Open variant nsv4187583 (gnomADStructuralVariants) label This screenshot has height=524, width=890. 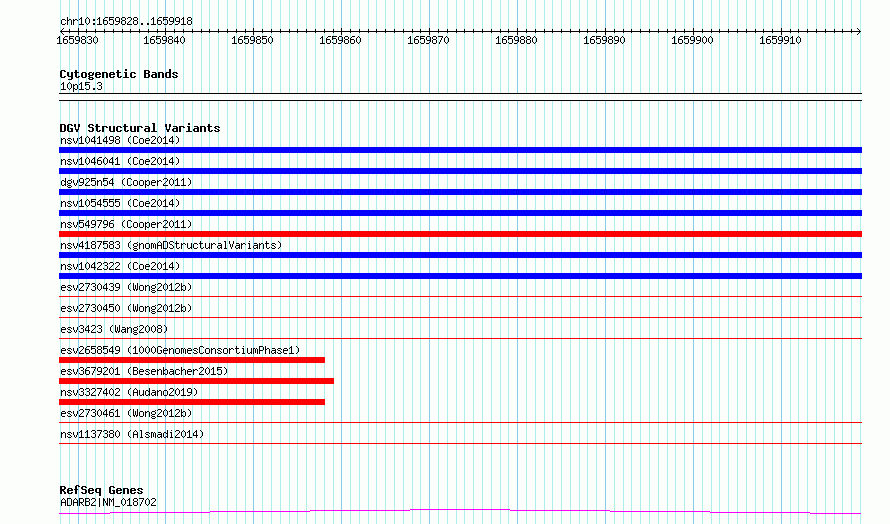pyautogui.click(x=171, y=245)
